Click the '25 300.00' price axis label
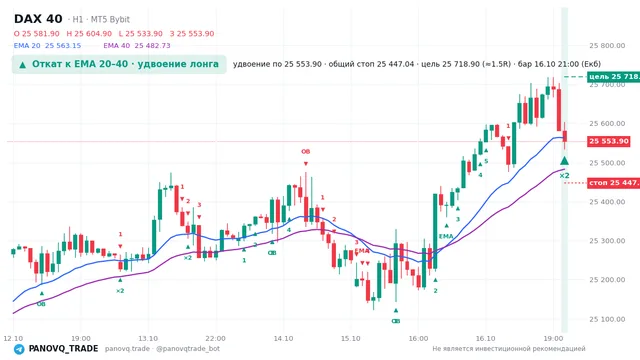This screenshot has width=640, height=360. point(607,241)
